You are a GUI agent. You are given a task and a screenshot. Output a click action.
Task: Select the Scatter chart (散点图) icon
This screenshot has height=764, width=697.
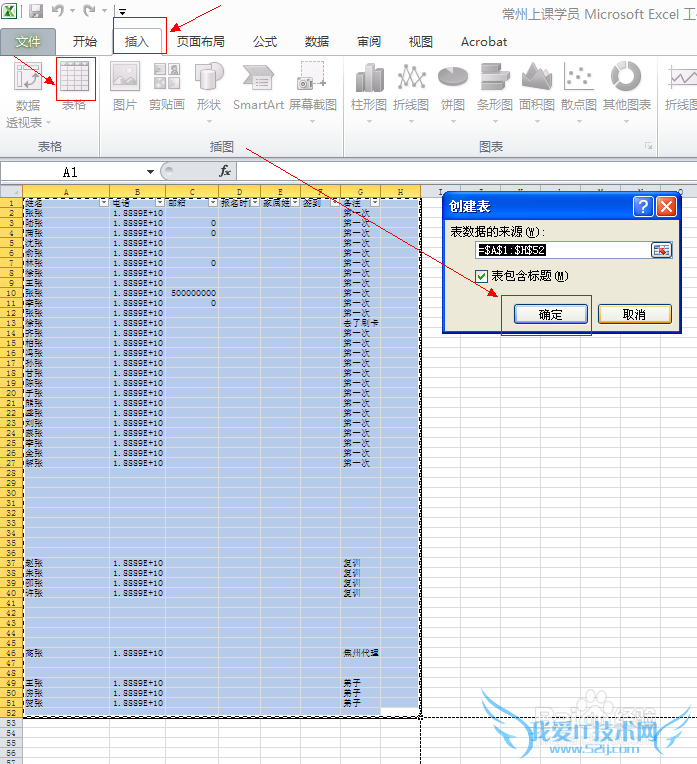578,80
